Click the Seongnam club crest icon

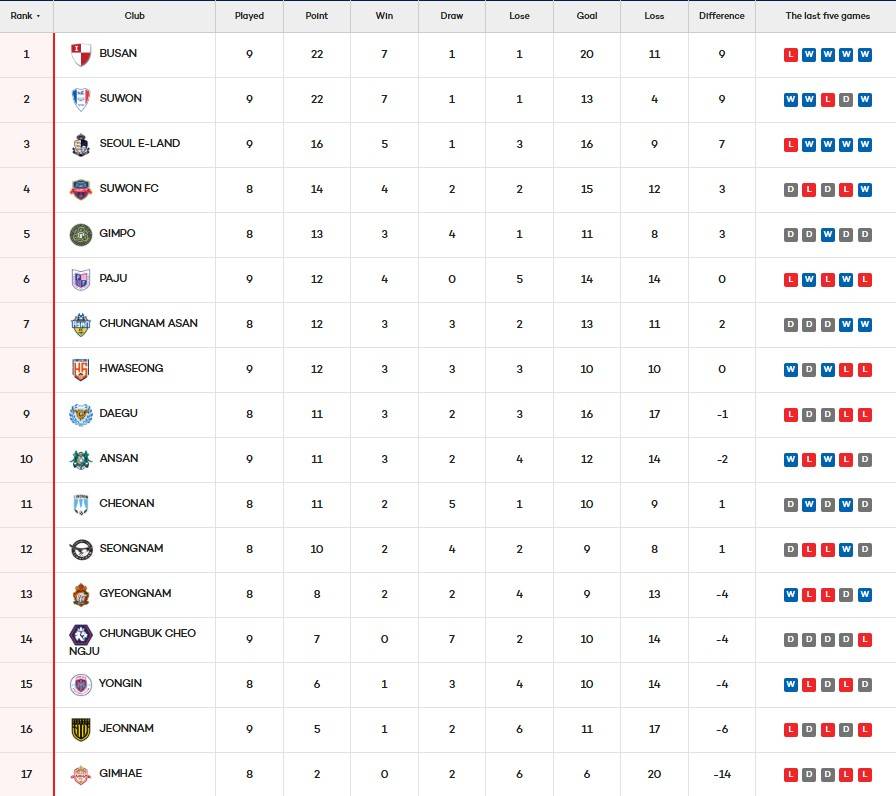pos(81,550)
